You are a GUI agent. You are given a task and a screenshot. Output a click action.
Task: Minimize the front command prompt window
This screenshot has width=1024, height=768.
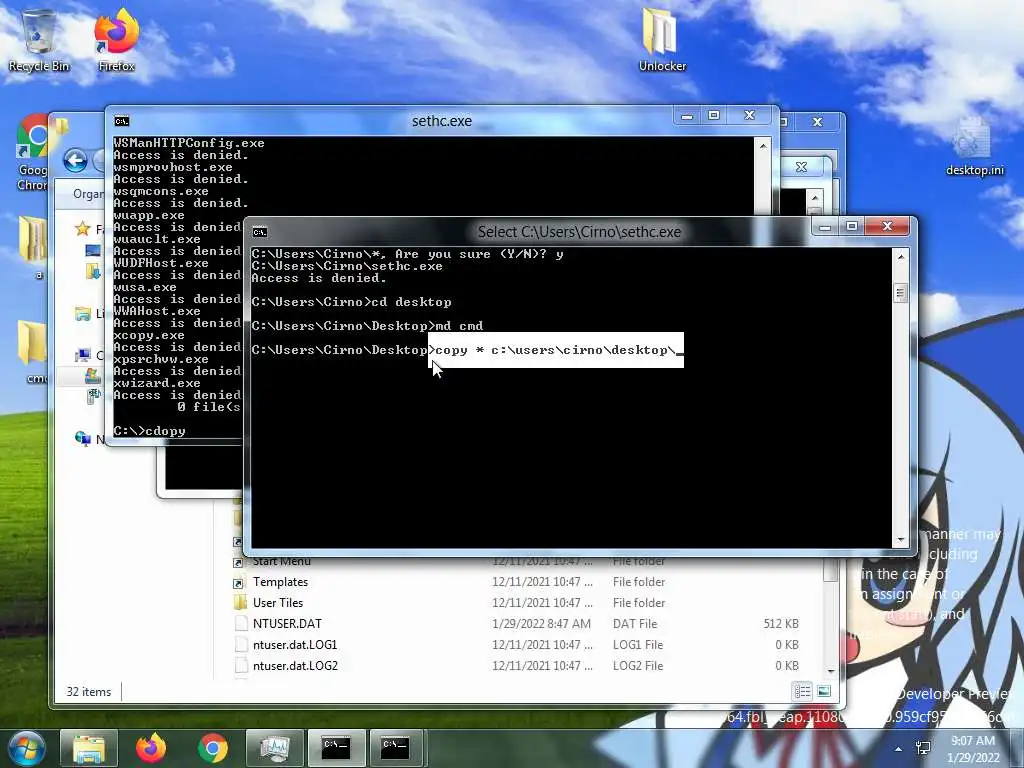[x=825, y=226]
